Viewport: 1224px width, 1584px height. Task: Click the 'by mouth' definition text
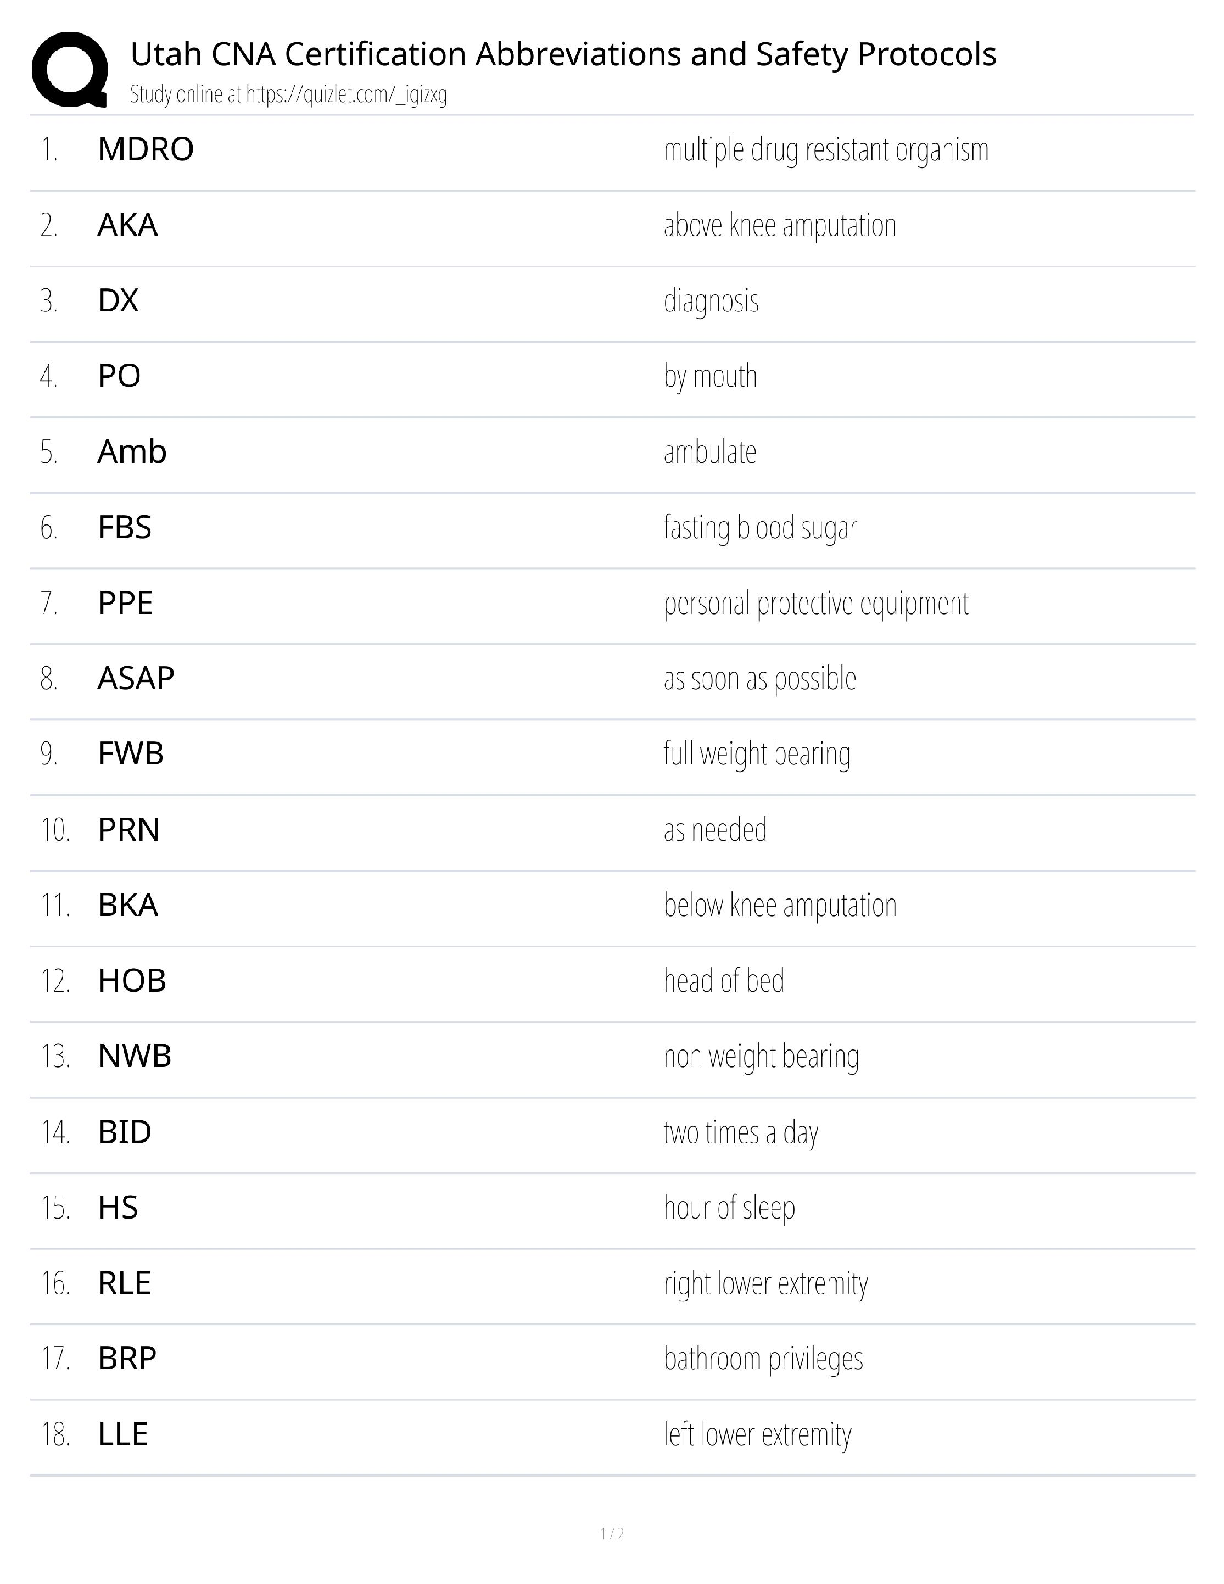710,377
